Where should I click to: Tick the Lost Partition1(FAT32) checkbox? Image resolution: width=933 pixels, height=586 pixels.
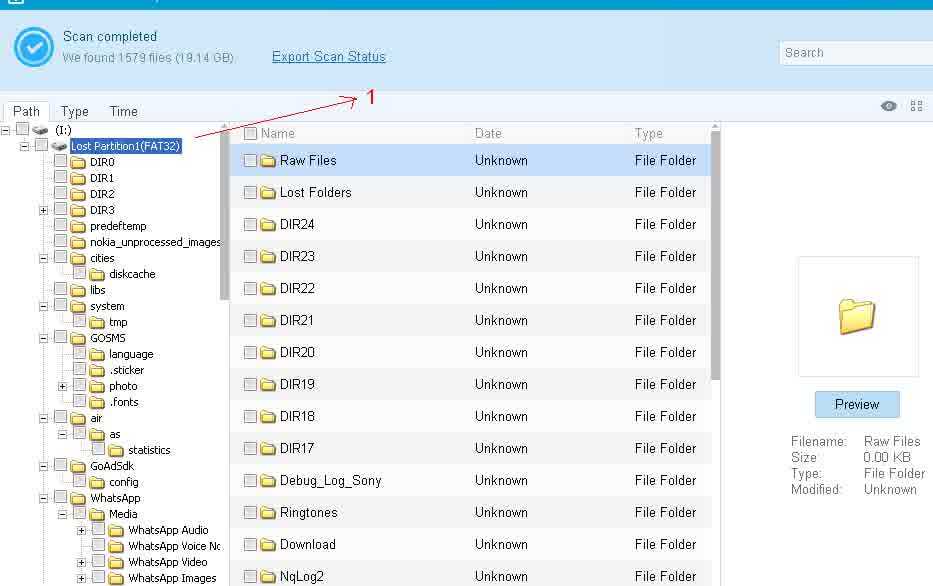coord(41,145)
